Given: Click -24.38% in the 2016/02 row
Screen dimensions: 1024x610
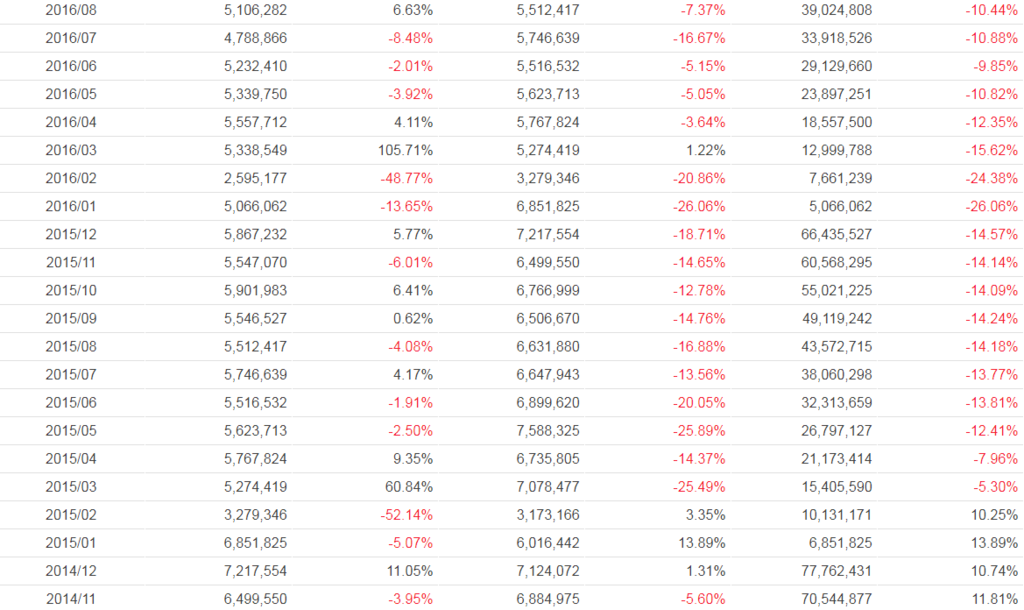Looking at the screenshot, I should [987, 178].
